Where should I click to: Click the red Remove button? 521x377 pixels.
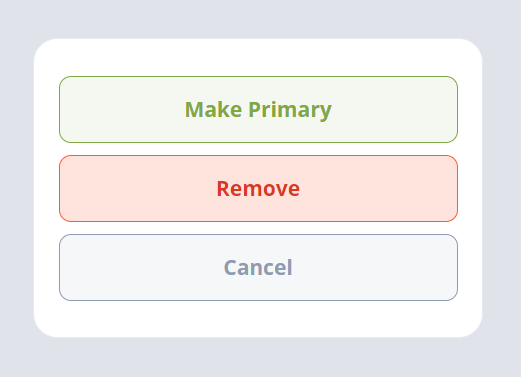tap(258, 188)
